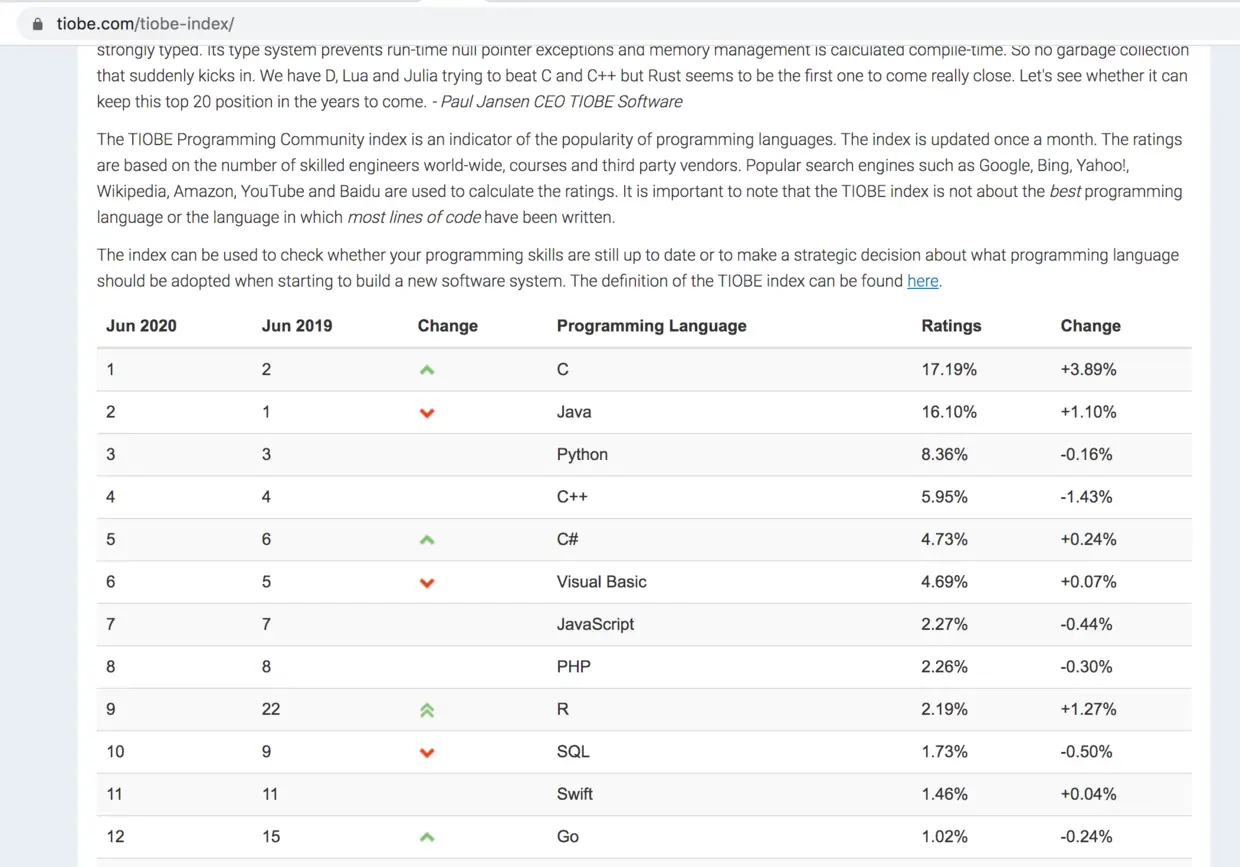Click the Ratings column header
The width and height of the screenshot is (1240, 867).
pyautogui.click(x=951, y=326)
